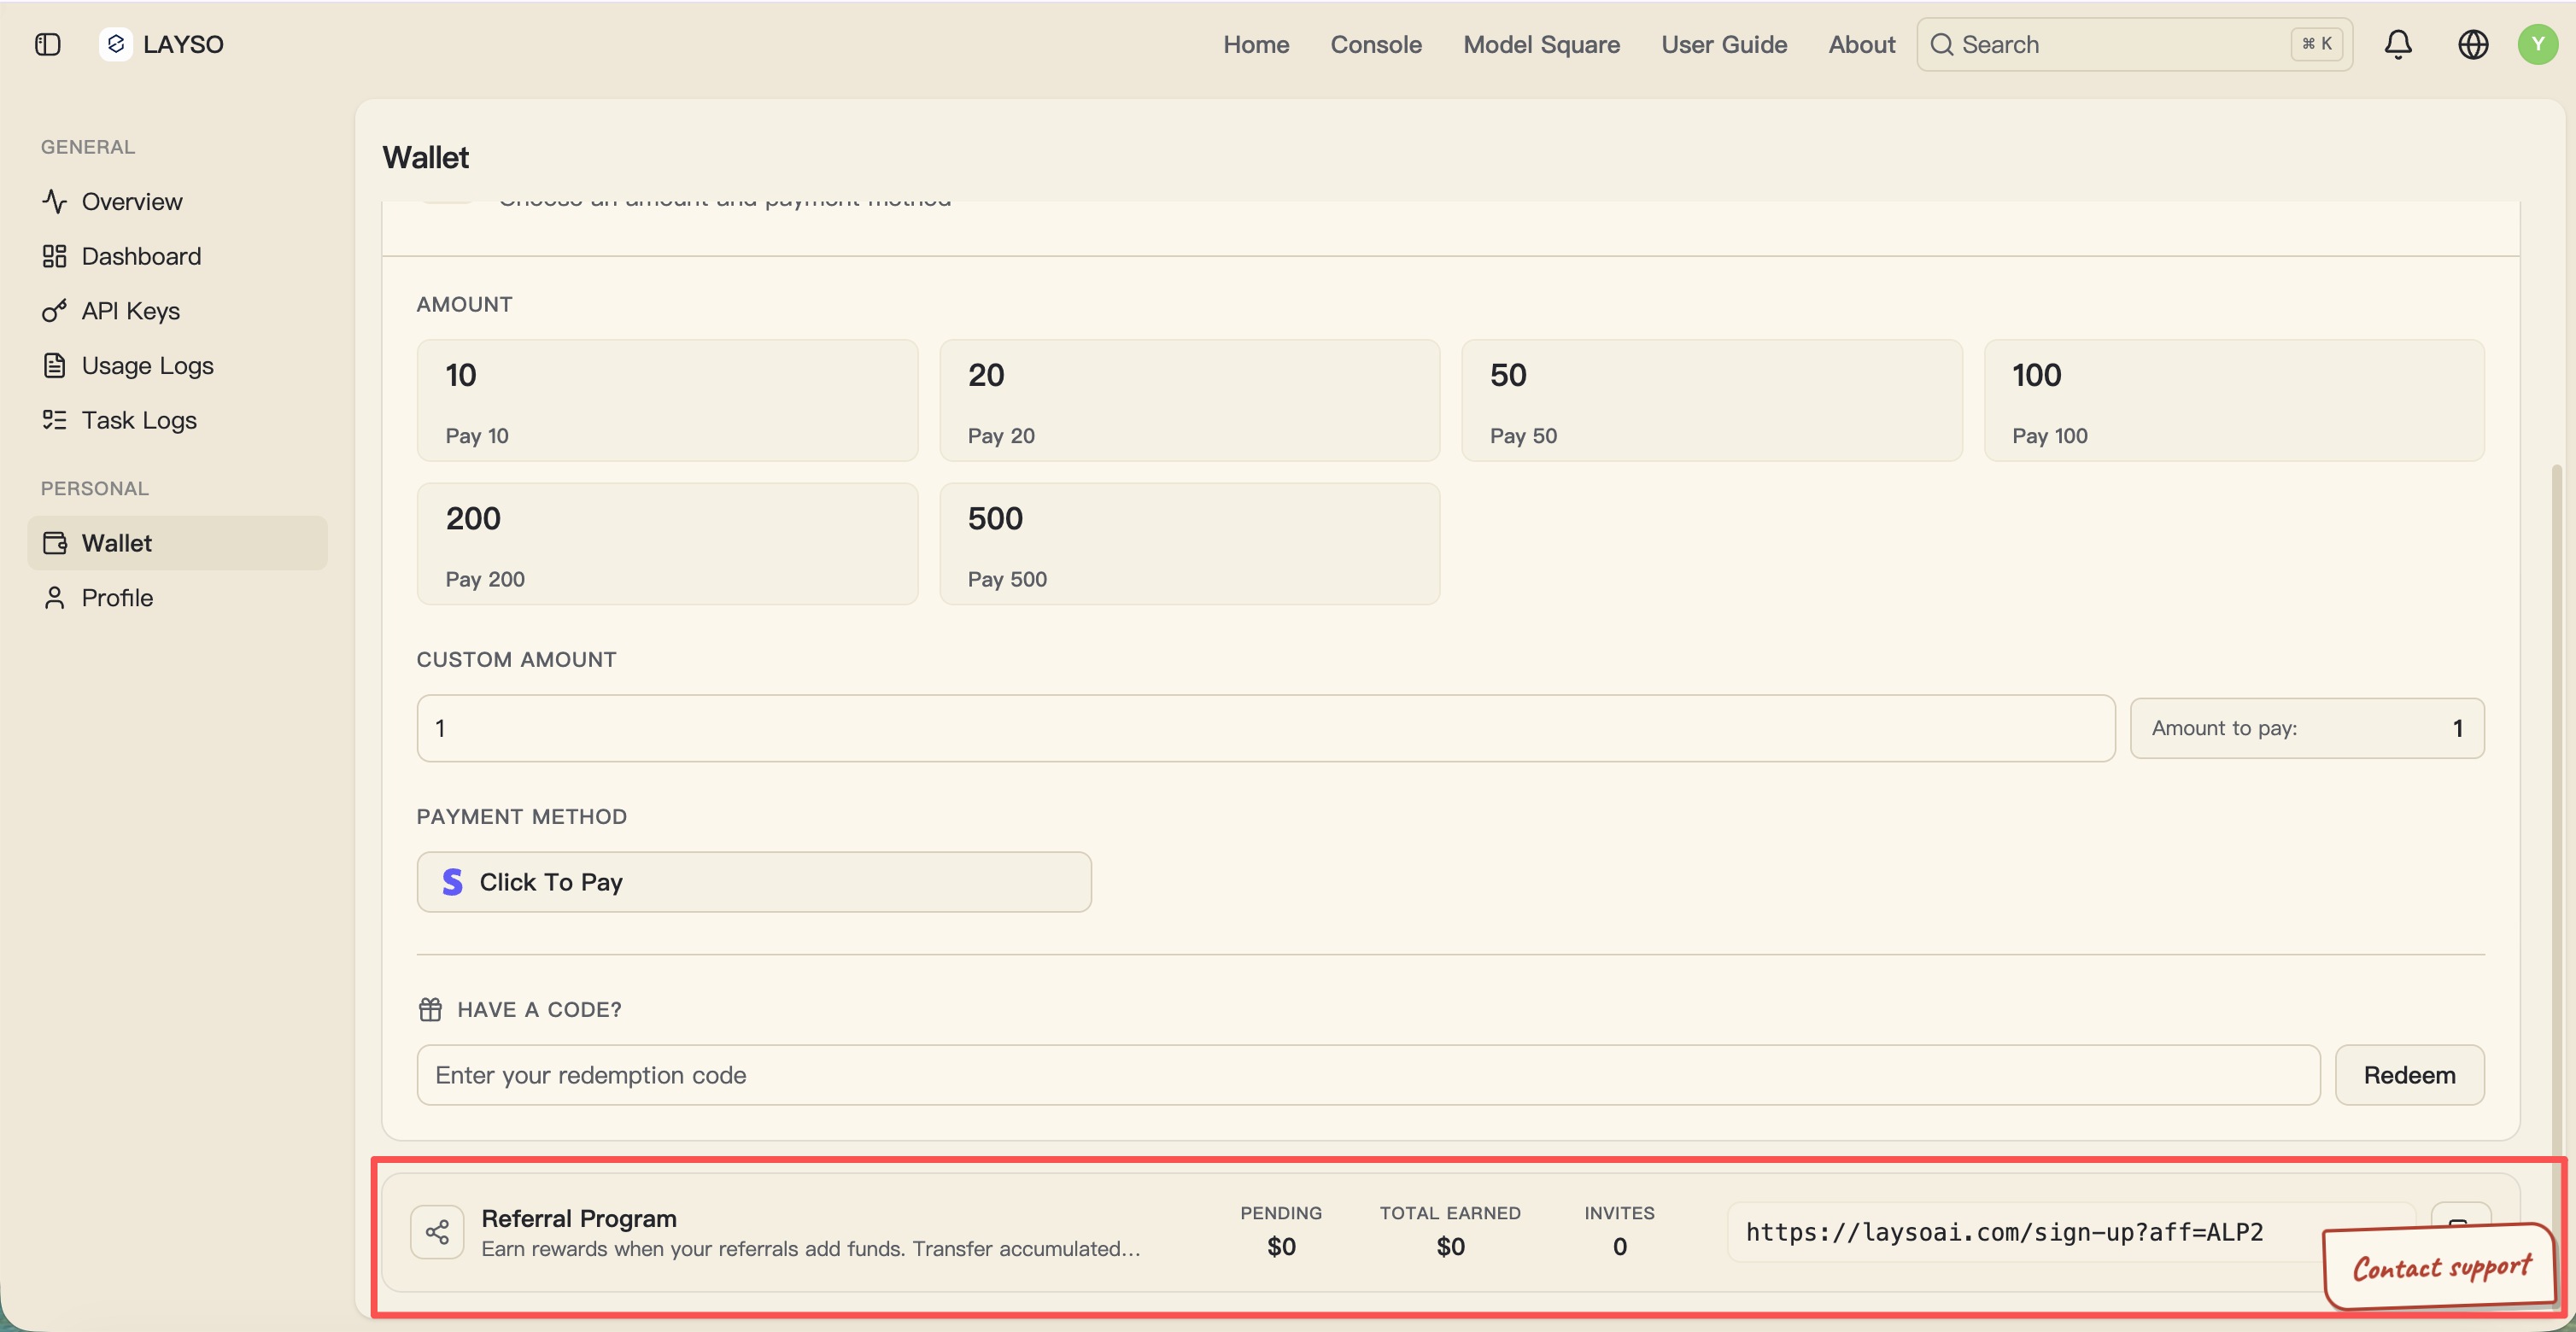Screen dimensions: 2576x1332
Task: Click the Redeem button
Action: pos(2409,1075)
